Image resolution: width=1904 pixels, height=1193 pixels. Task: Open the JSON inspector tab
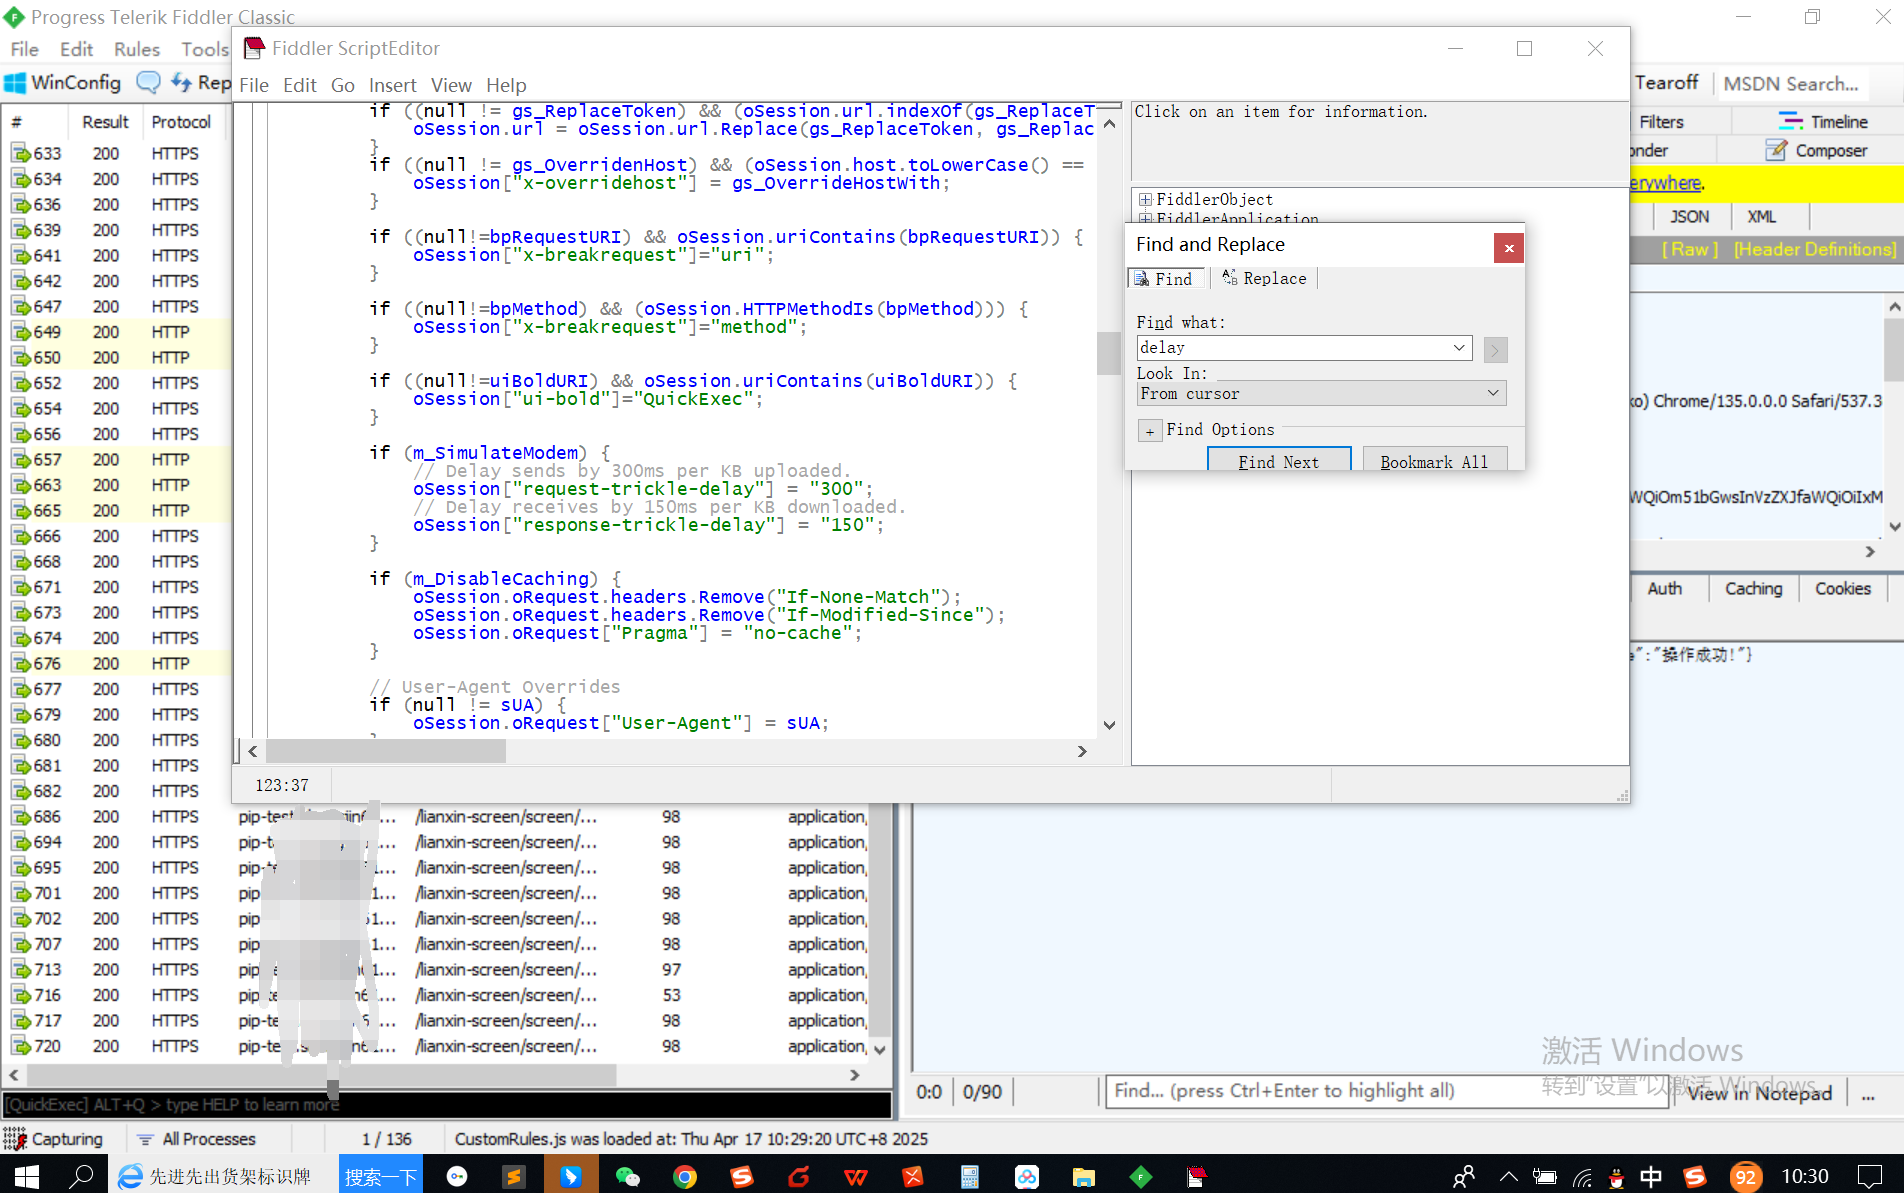click(x=1689, y=217)
